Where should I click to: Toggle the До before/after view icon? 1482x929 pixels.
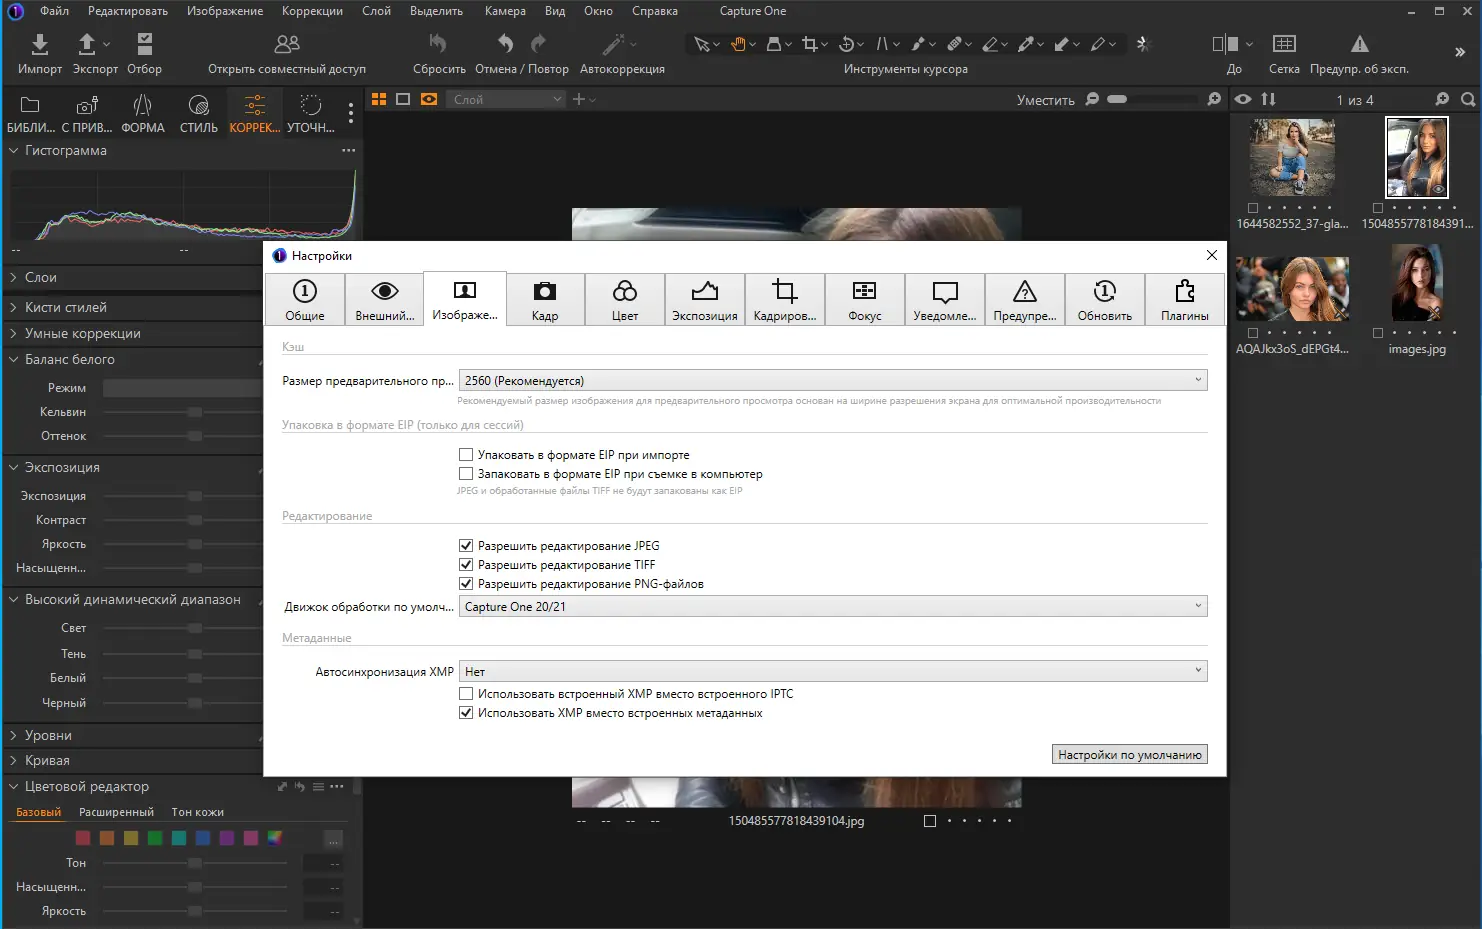click(1226, 44)
